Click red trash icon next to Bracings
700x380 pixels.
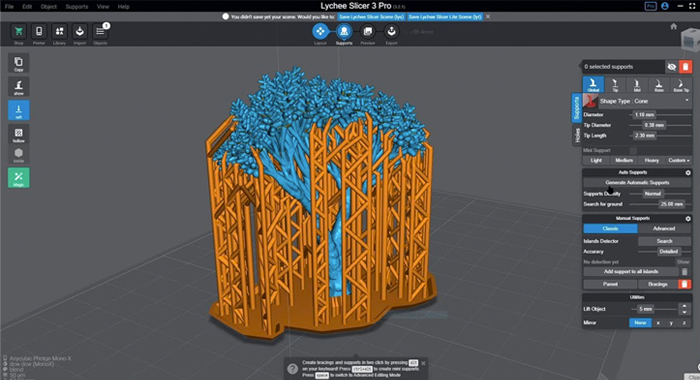684,284
